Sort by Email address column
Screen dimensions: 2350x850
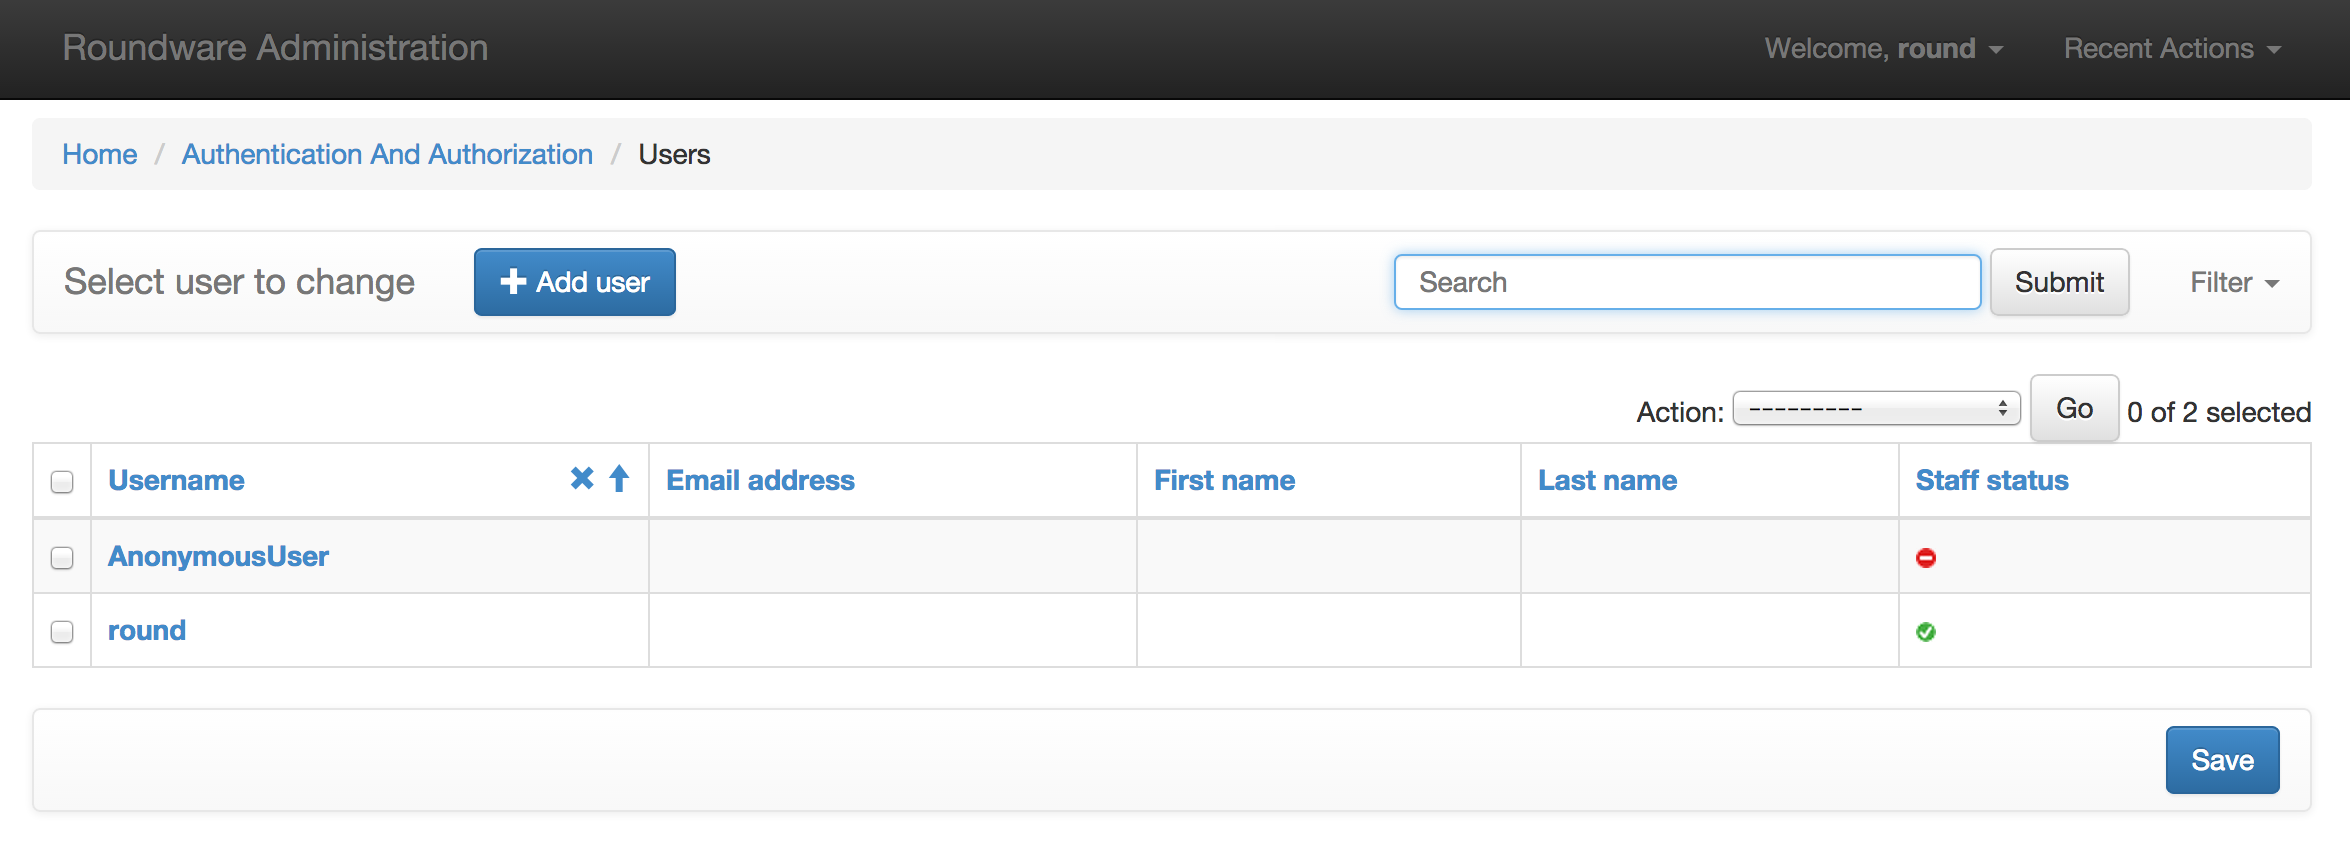pyautogui.click(x=761, y=480)
